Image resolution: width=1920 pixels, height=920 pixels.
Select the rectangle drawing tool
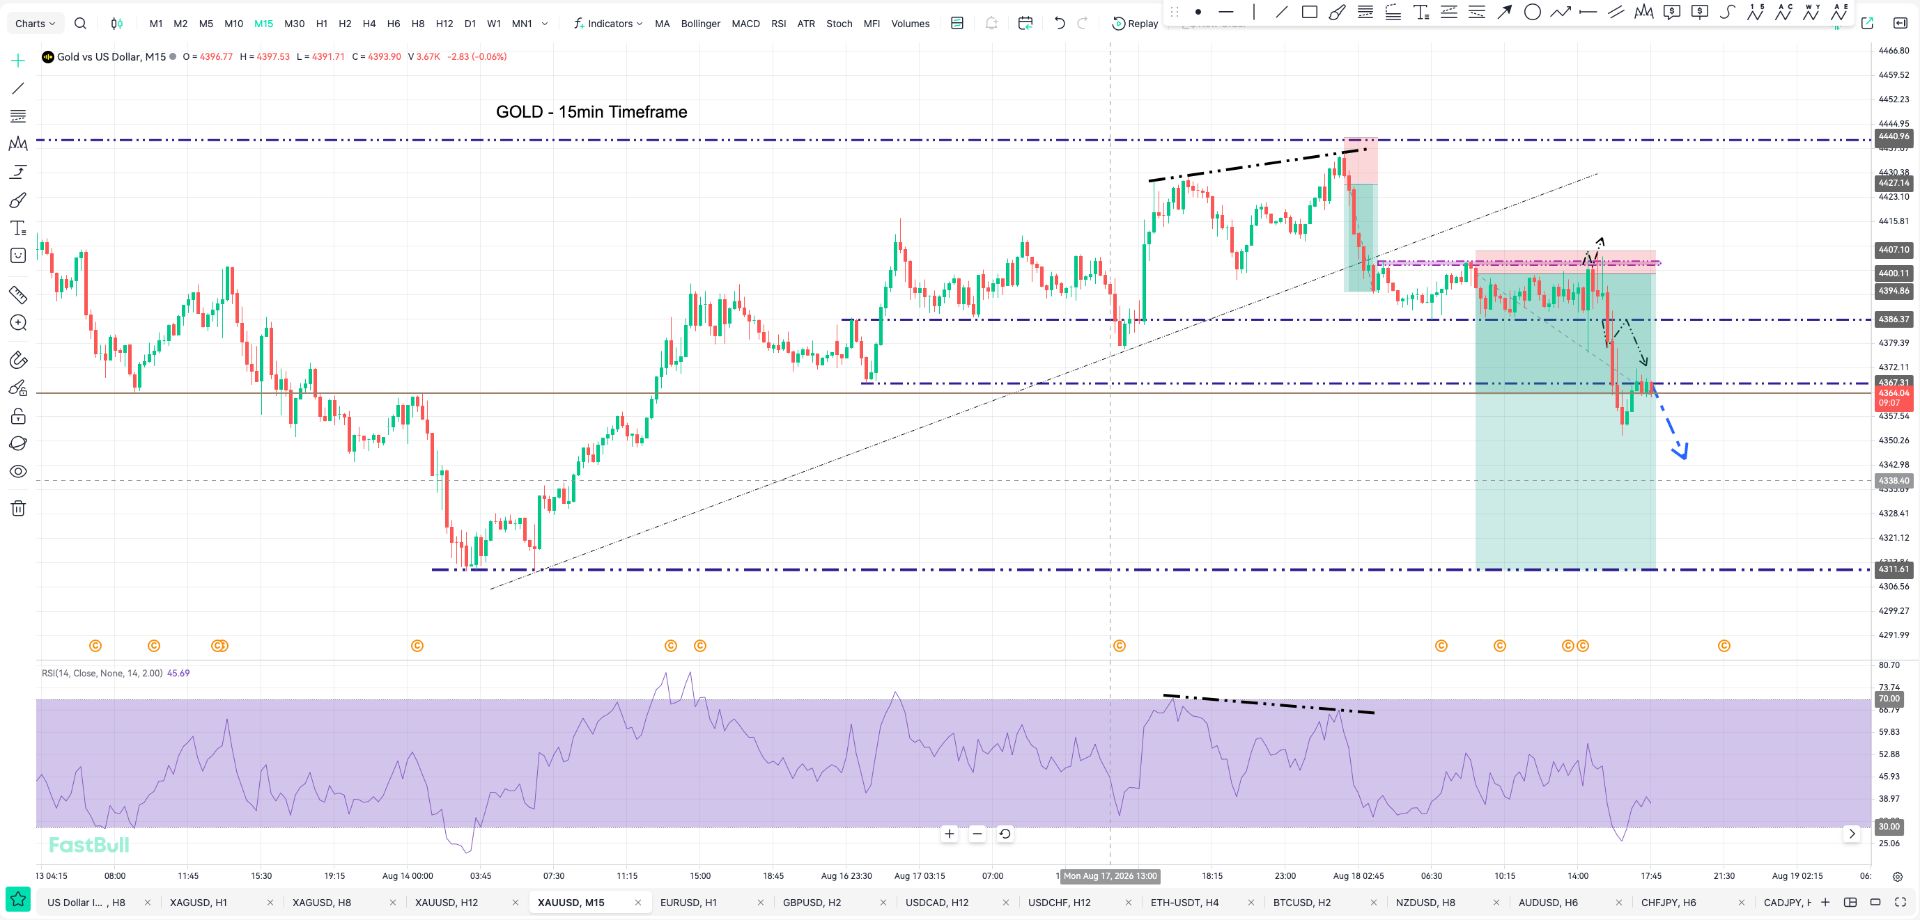pos(1309,12)
